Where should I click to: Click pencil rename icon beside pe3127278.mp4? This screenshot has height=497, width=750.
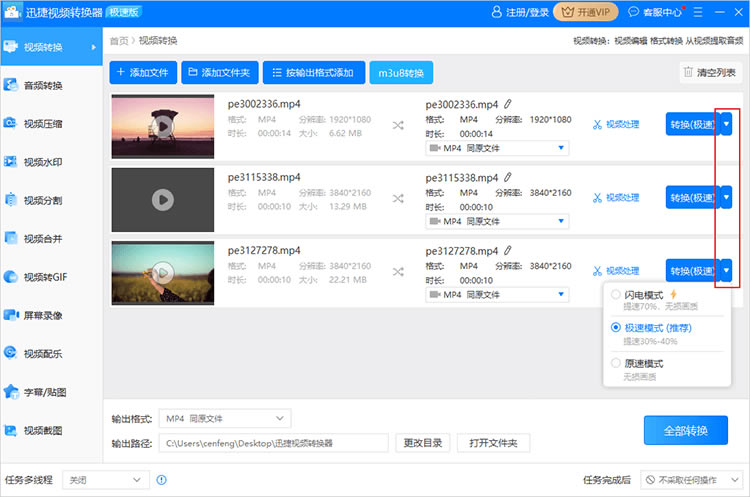507,250
